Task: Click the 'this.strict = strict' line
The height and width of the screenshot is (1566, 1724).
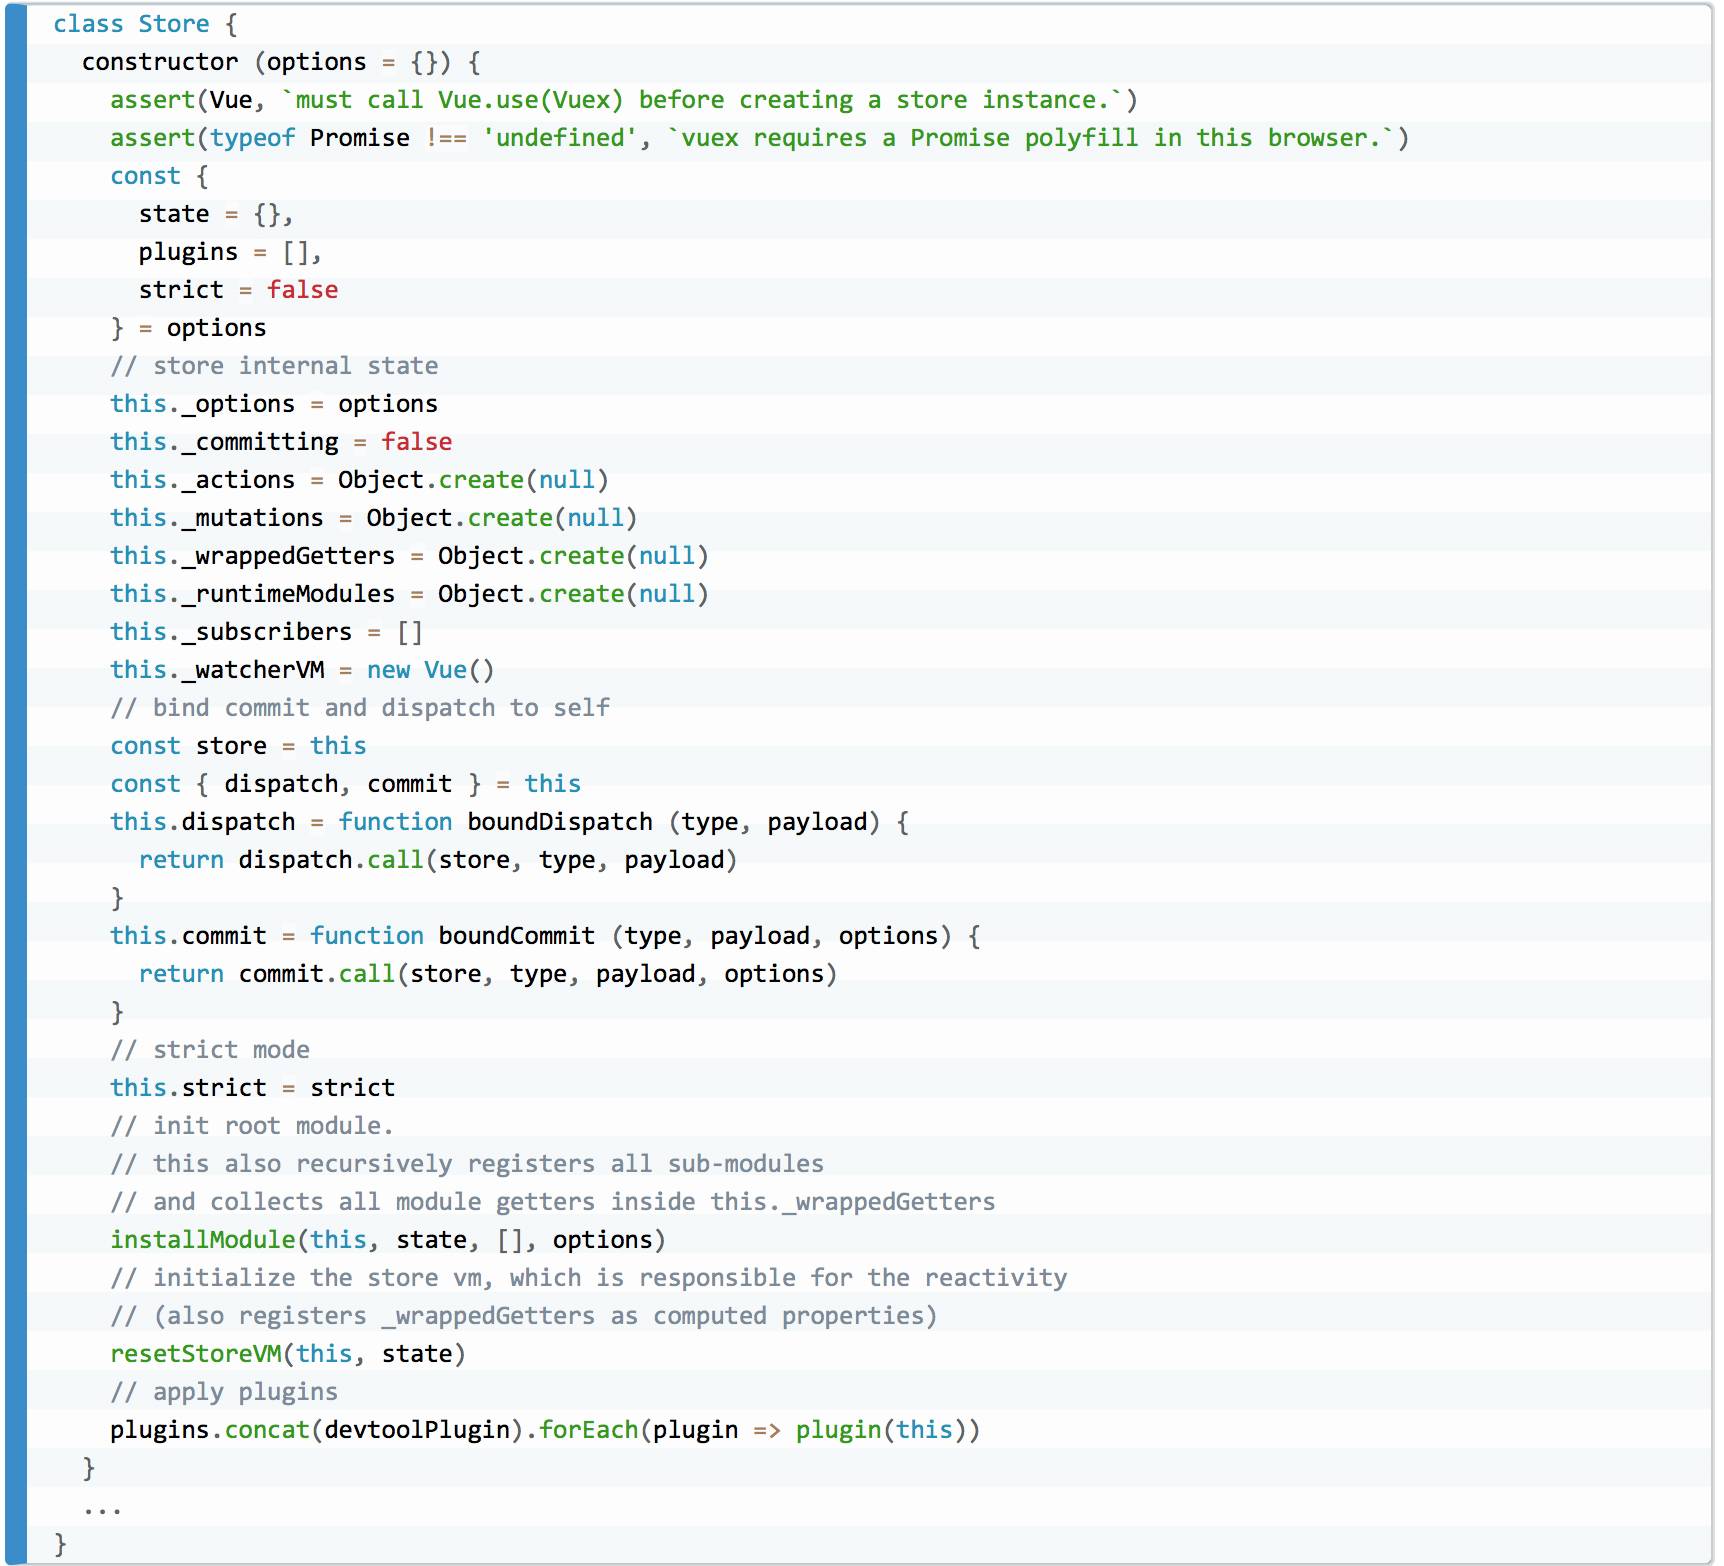Action: 252,1088
